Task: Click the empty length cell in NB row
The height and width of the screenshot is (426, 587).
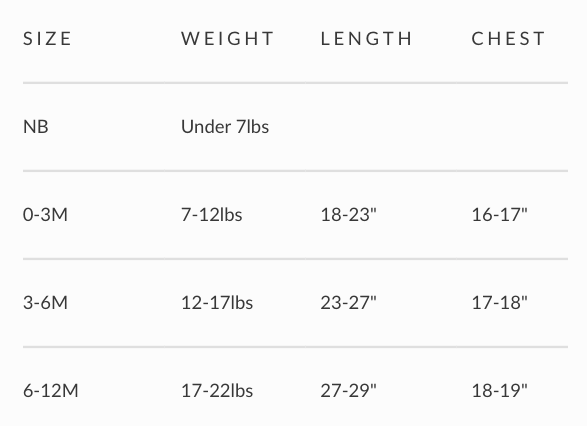Action: click(381, 127)
